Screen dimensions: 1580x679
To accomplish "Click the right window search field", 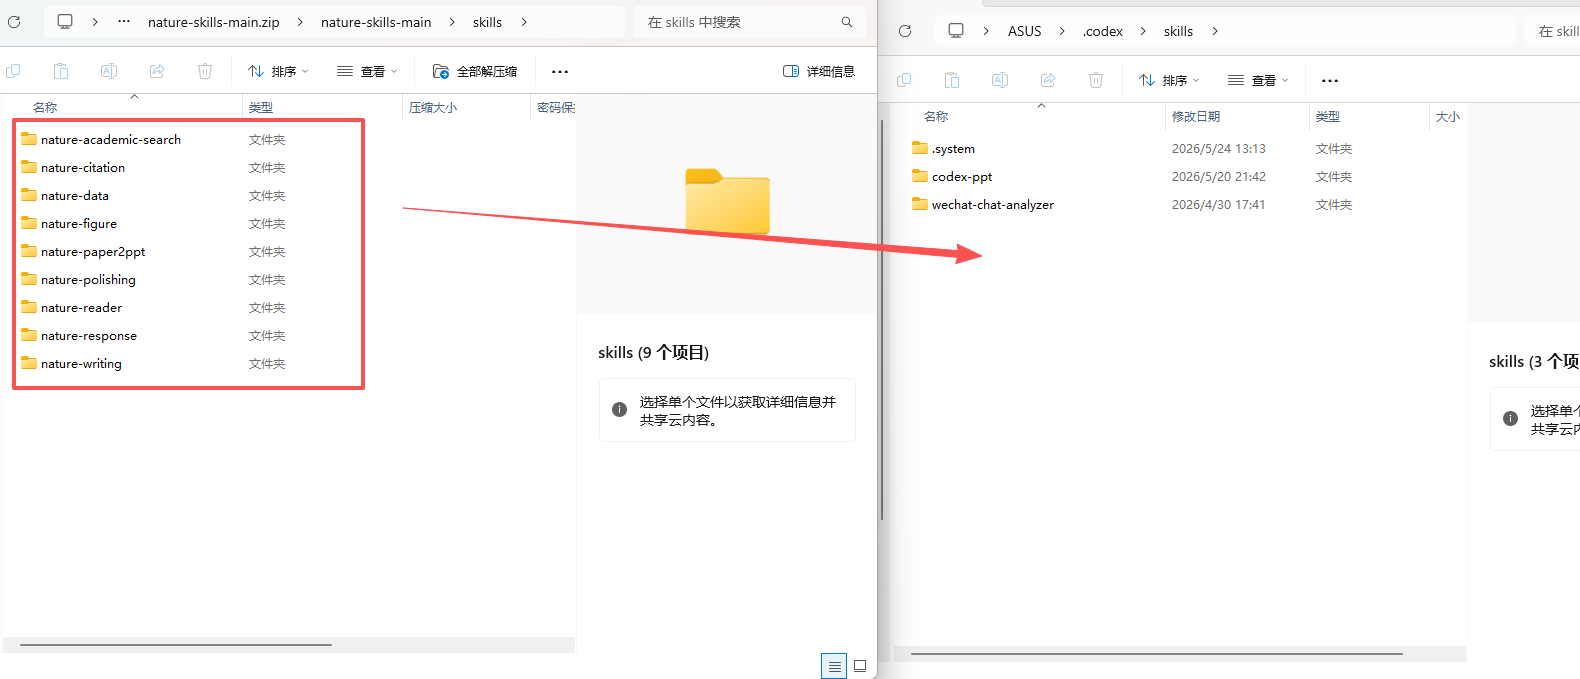I will coord(1554,31).
